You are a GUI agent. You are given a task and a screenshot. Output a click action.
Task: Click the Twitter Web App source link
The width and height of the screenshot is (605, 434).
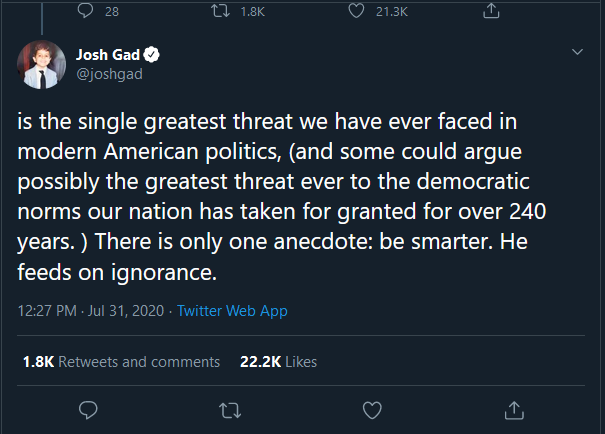(232, 311)
